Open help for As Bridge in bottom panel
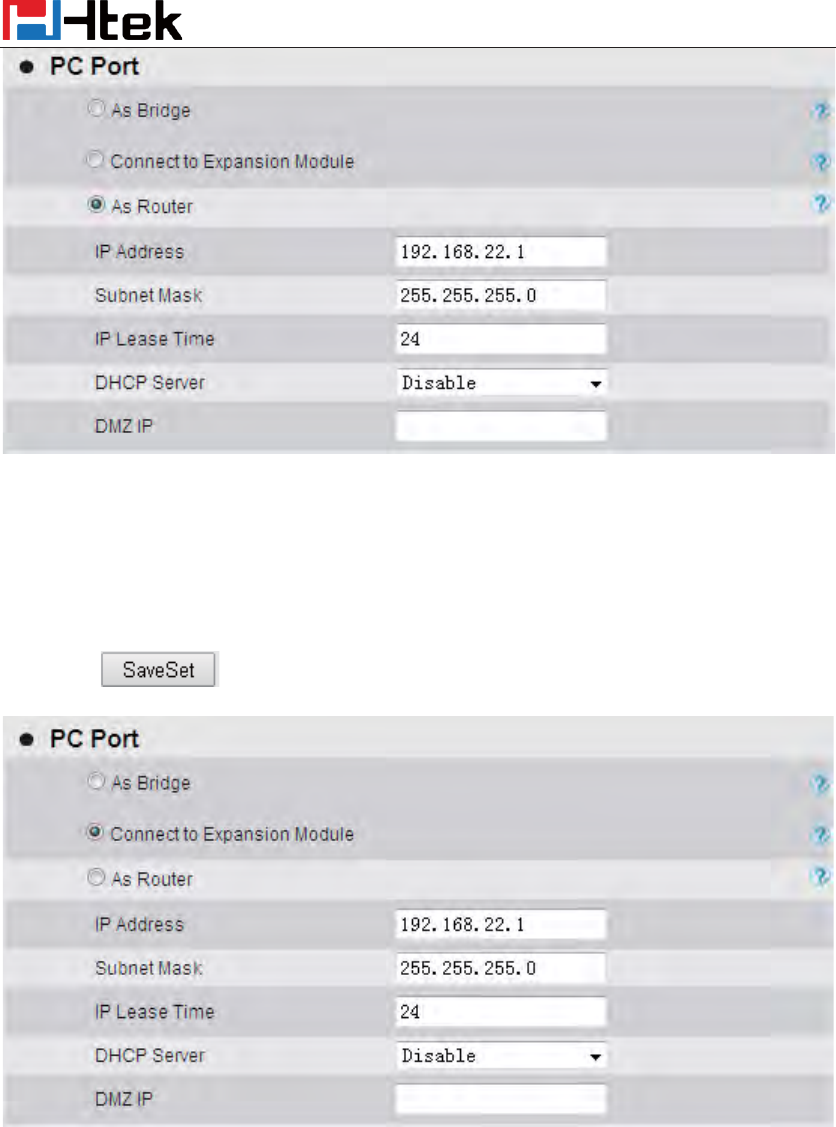Screen dimensions: 836x1127 pyautogui.click(x=821, y=784)
